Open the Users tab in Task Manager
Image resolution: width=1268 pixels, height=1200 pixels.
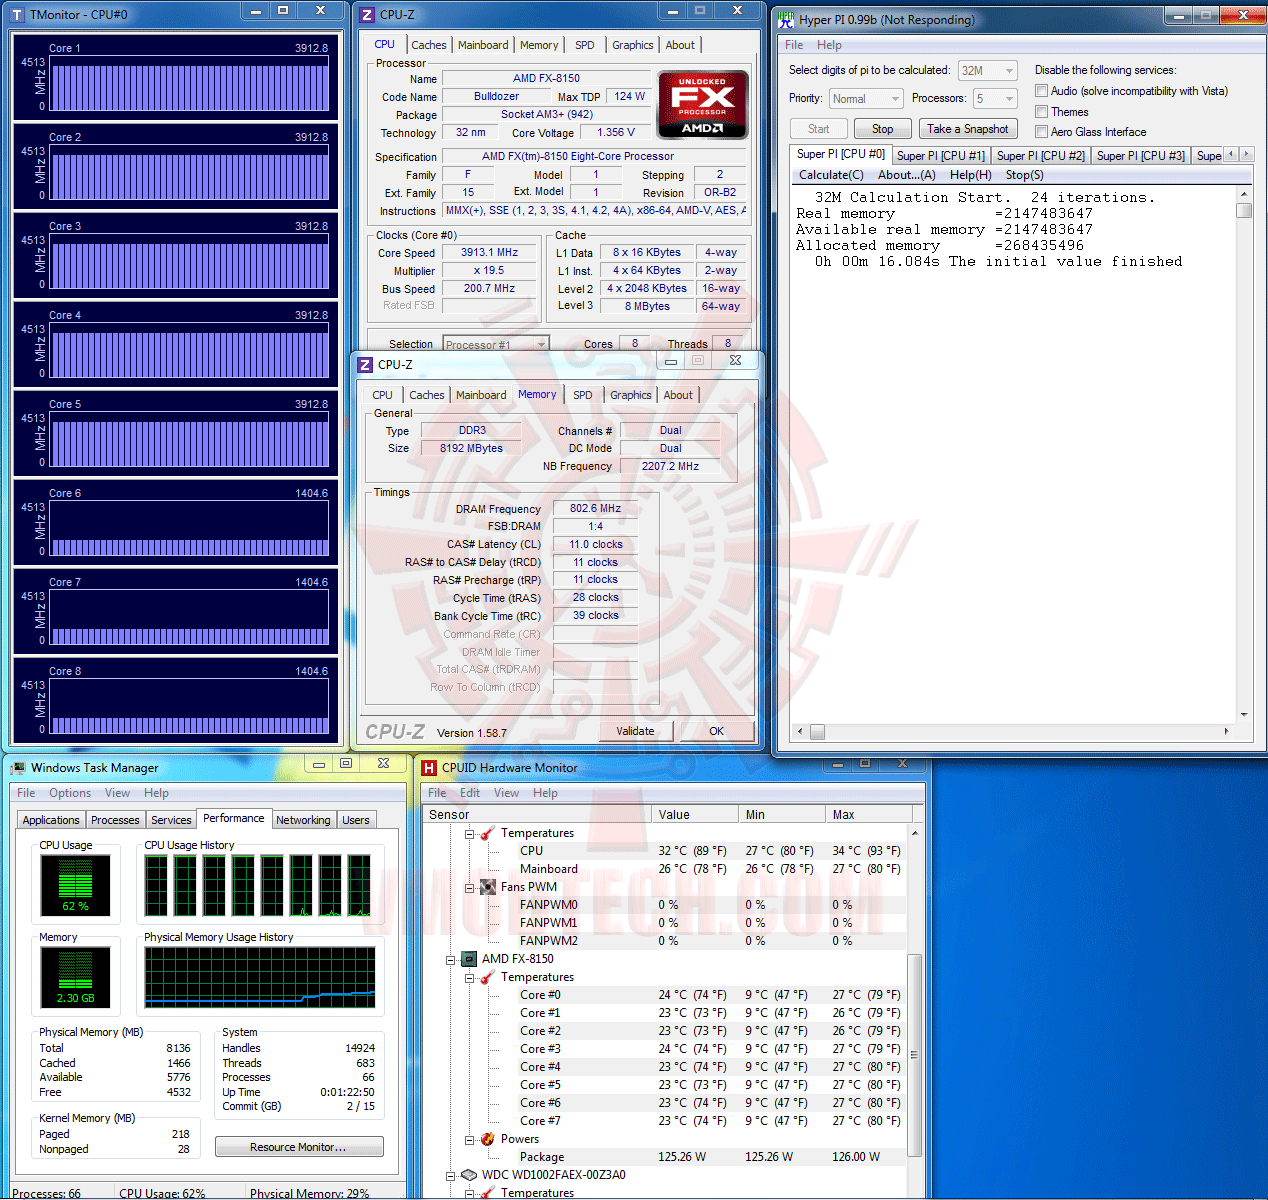tap(356, 820)
